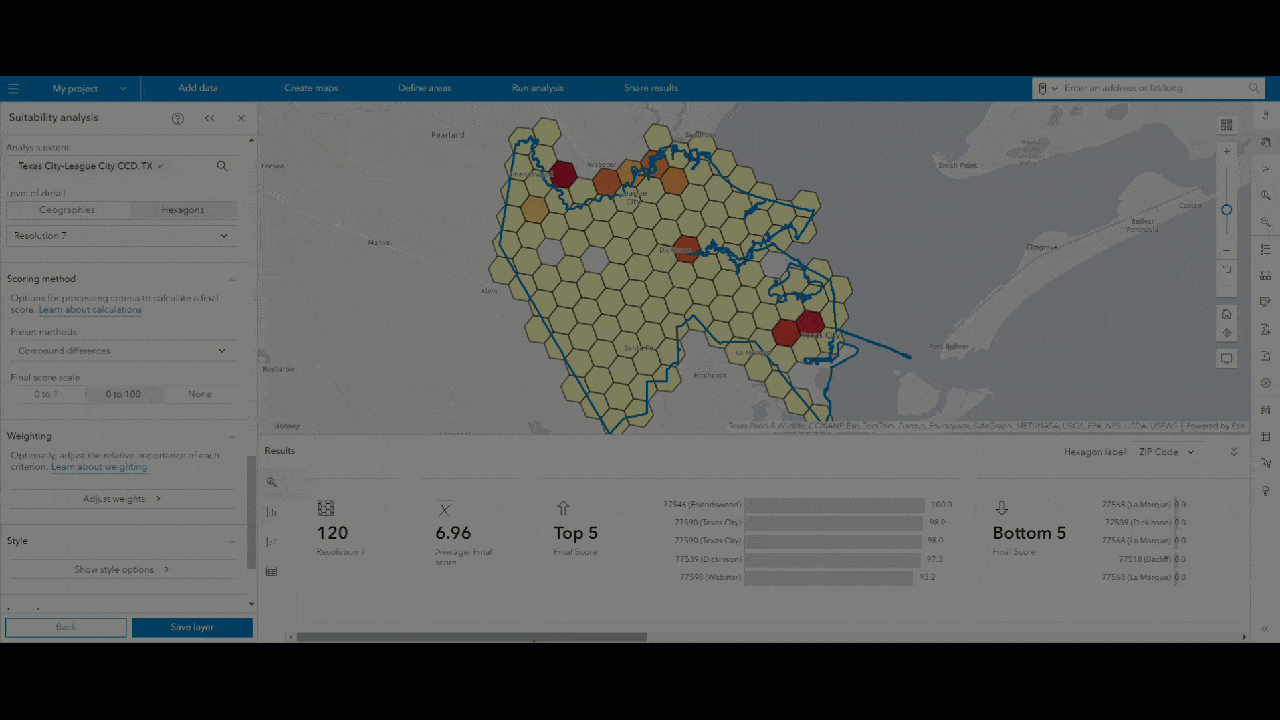Open the basemap gallery icon top right

1227,125
